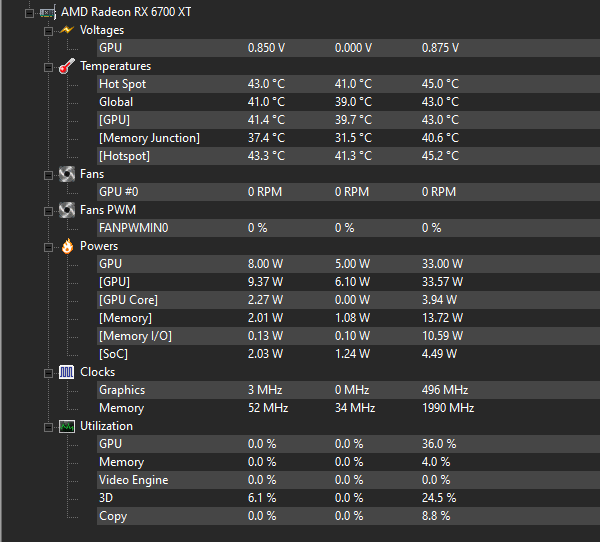Collapse the Clocks section

48,373
